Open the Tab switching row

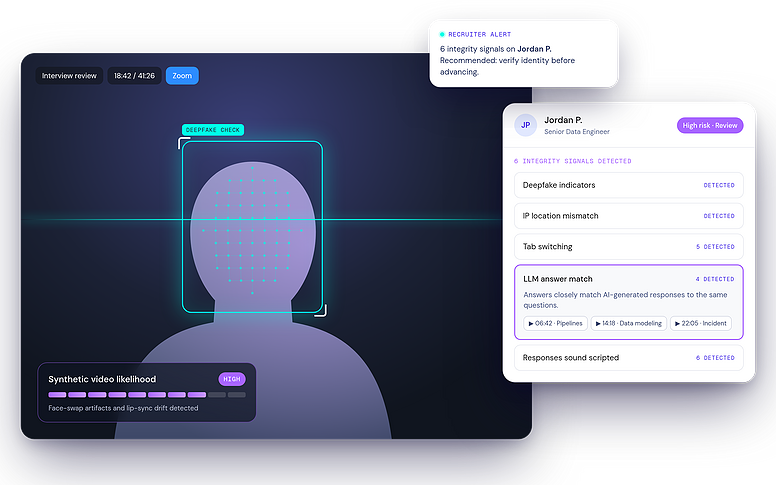pos(629,246)
